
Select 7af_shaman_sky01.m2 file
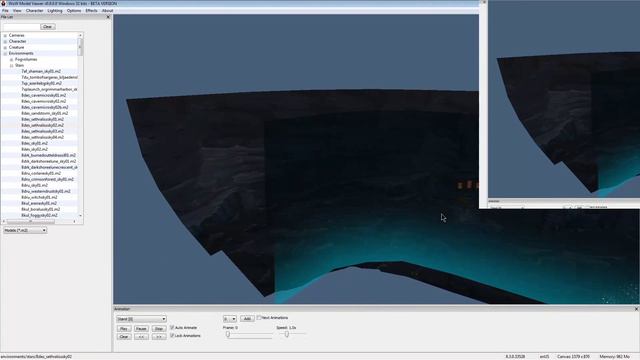click(x=41, y=71)
